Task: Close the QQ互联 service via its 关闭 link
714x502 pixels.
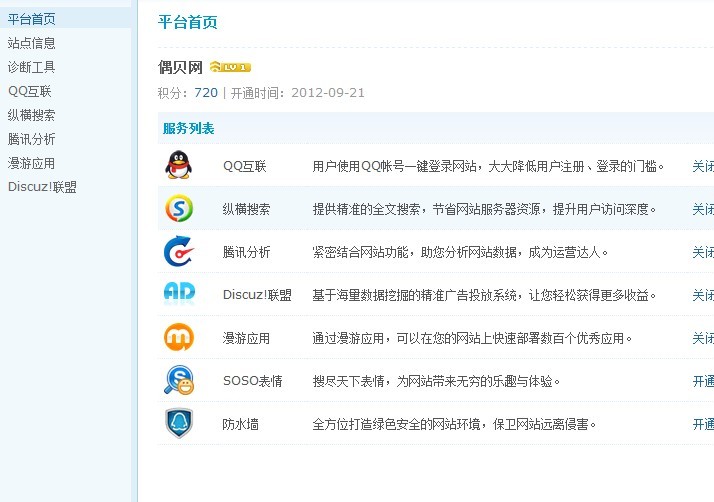Action: pyautogui.click(x=703, y=166)
